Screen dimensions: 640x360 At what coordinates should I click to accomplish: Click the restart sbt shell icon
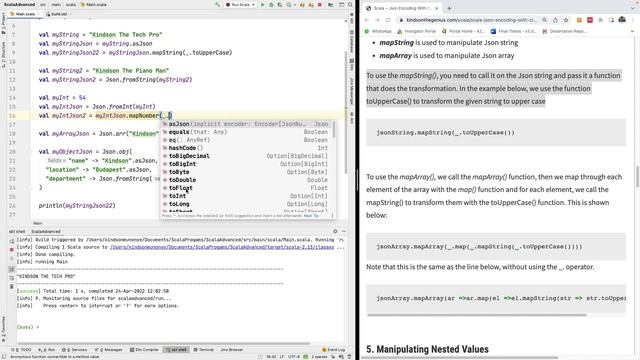[11, 241]
